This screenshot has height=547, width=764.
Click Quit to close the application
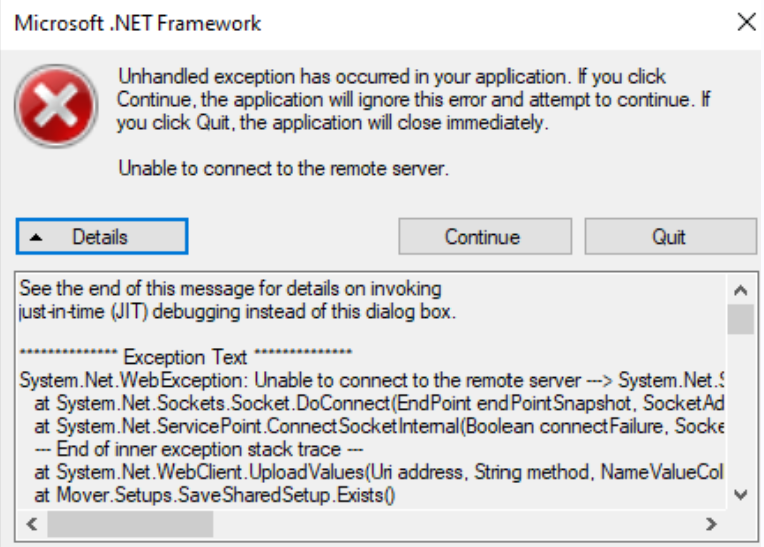[x=670, y=237]
